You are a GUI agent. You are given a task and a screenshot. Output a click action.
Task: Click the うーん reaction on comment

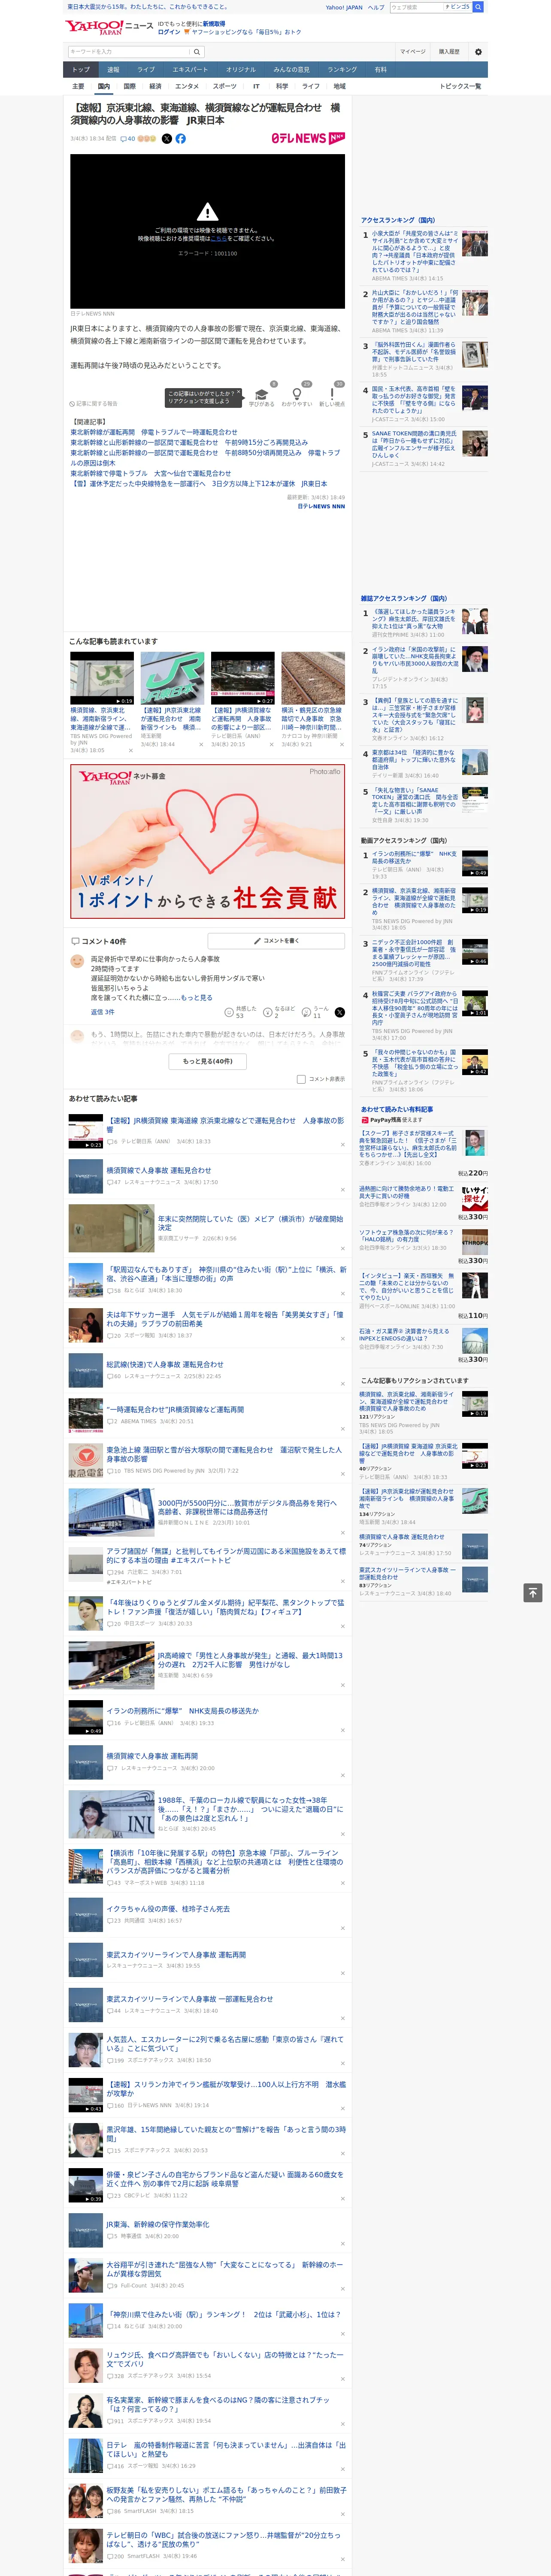click(x=316, y=1012)
